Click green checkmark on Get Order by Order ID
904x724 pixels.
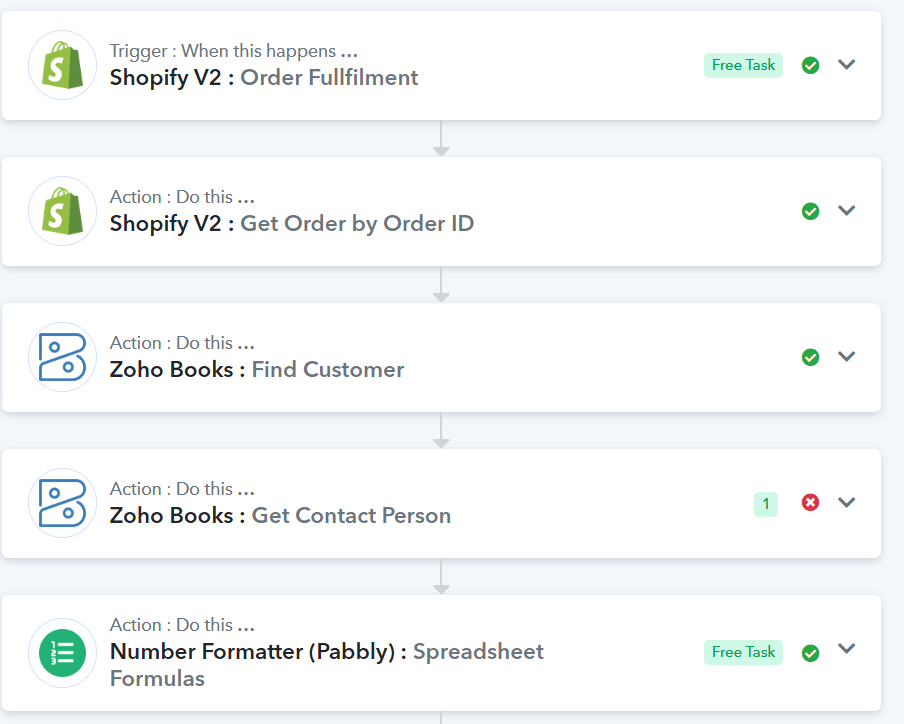[810, 211]
